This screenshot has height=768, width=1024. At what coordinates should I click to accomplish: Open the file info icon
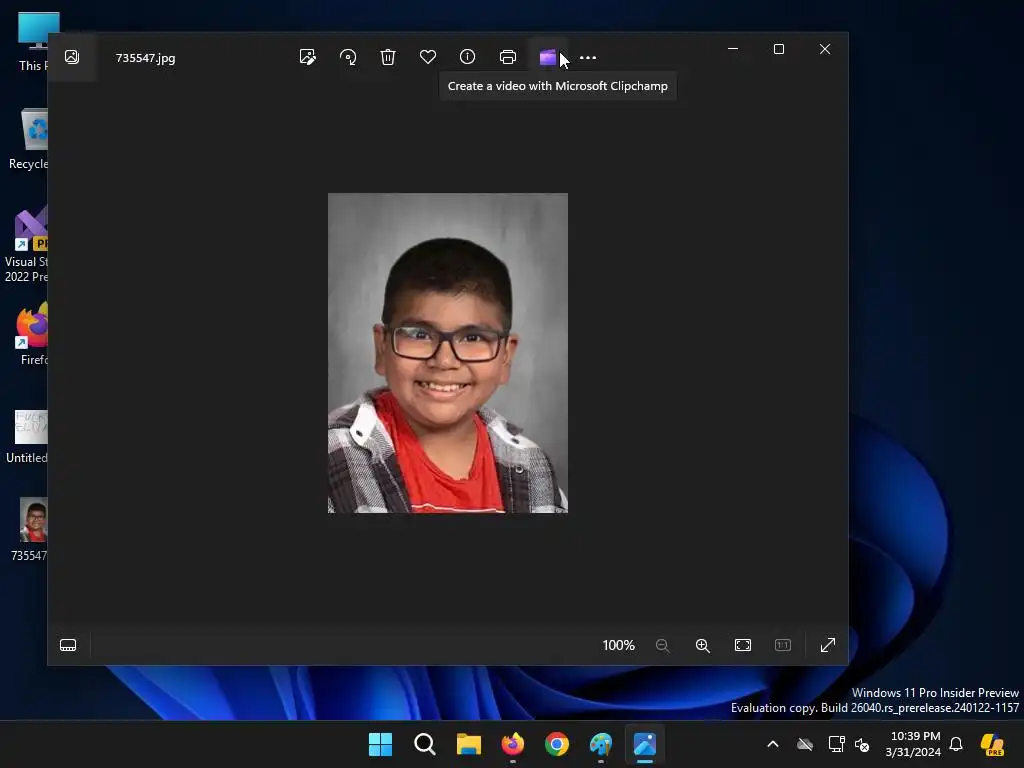click(468, 57)
